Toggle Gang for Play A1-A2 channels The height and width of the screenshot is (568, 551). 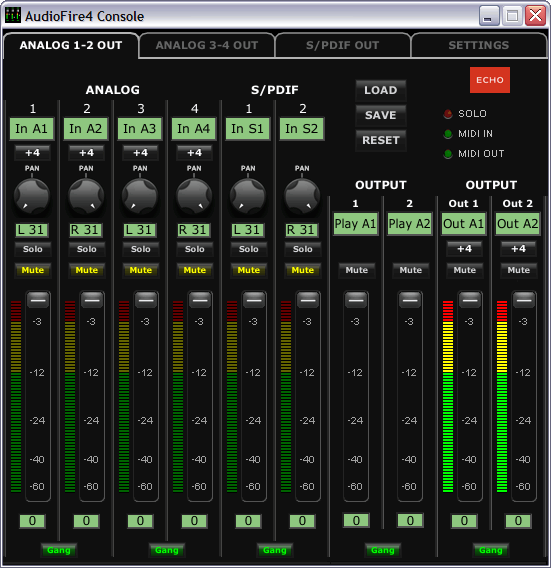(x=383, y=550)
